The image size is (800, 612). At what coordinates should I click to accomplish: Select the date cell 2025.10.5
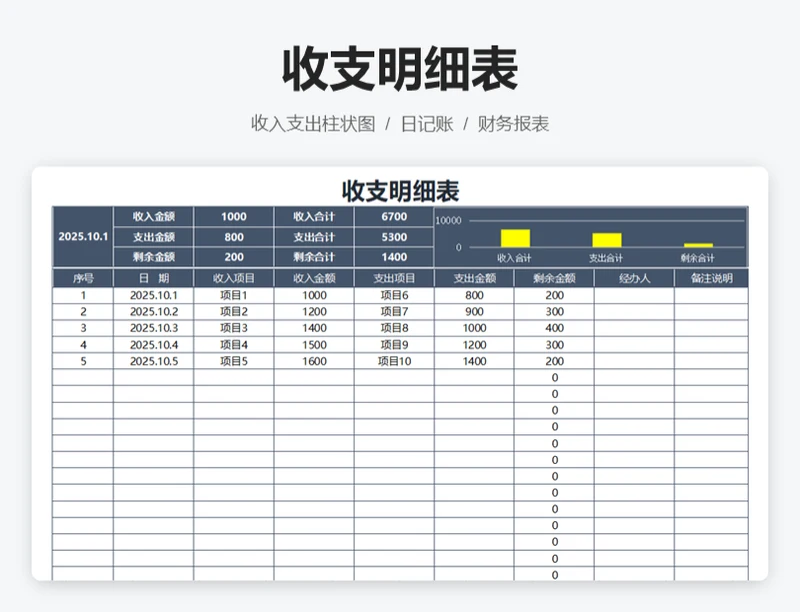tap(154, 361)
